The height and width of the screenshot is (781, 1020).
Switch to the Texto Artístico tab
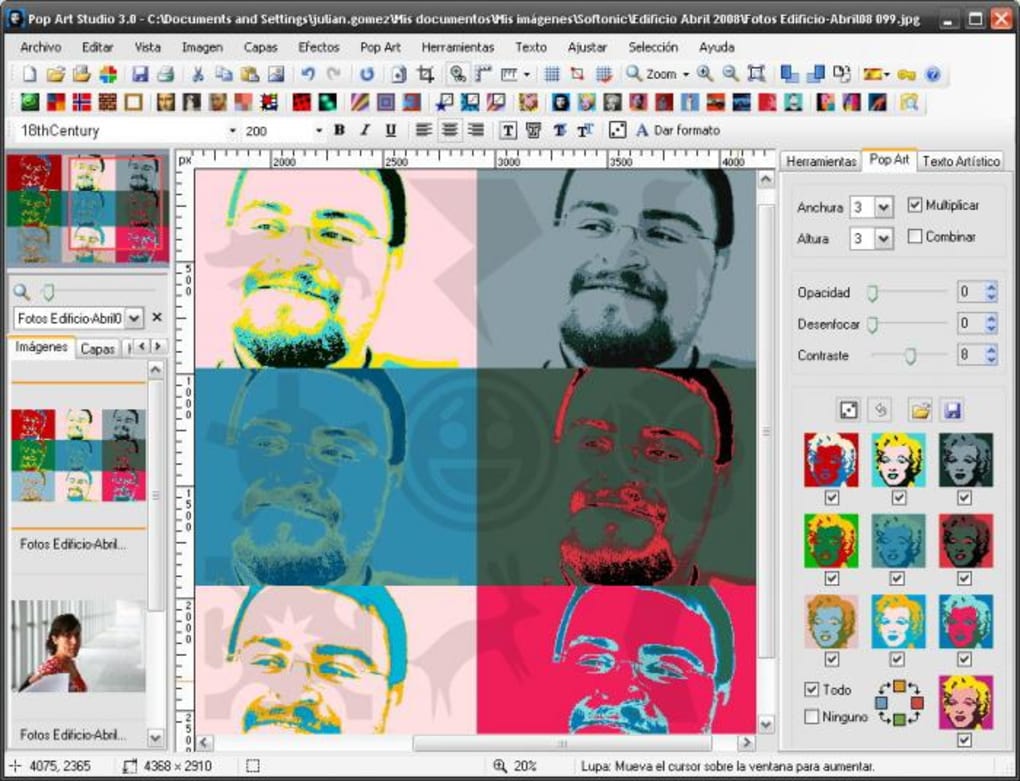pyautogui.click(x=960, y=160)
